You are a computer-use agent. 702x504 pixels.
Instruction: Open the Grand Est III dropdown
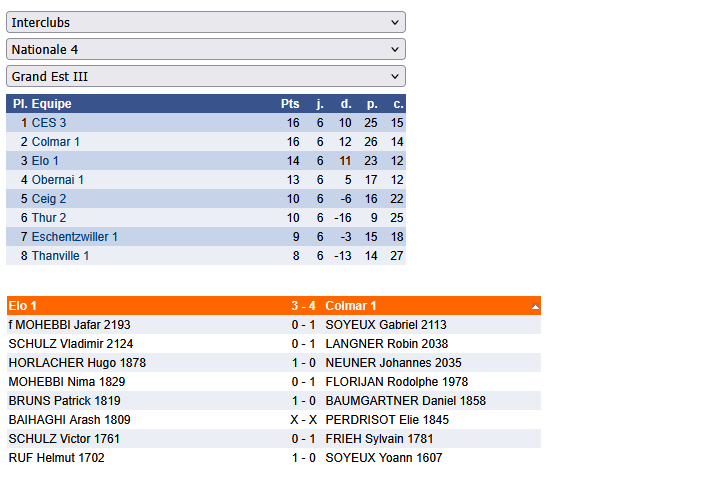tap(206, 77)
